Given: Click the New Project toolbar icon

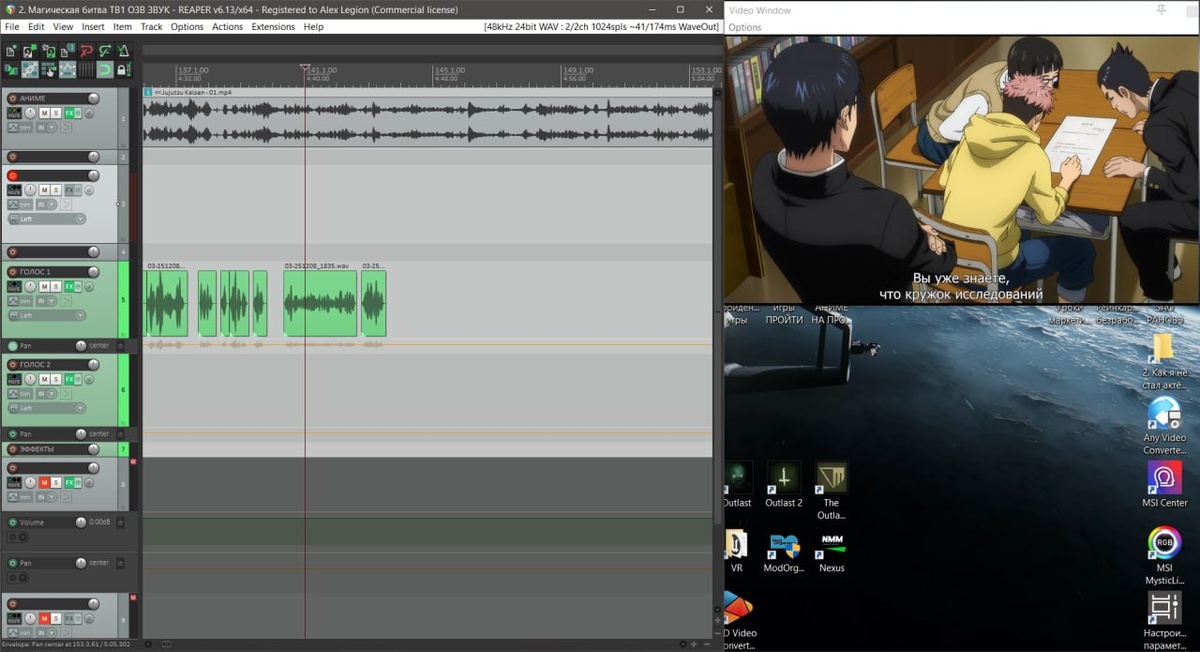Looking at the screenshot, I should (10, 51).
